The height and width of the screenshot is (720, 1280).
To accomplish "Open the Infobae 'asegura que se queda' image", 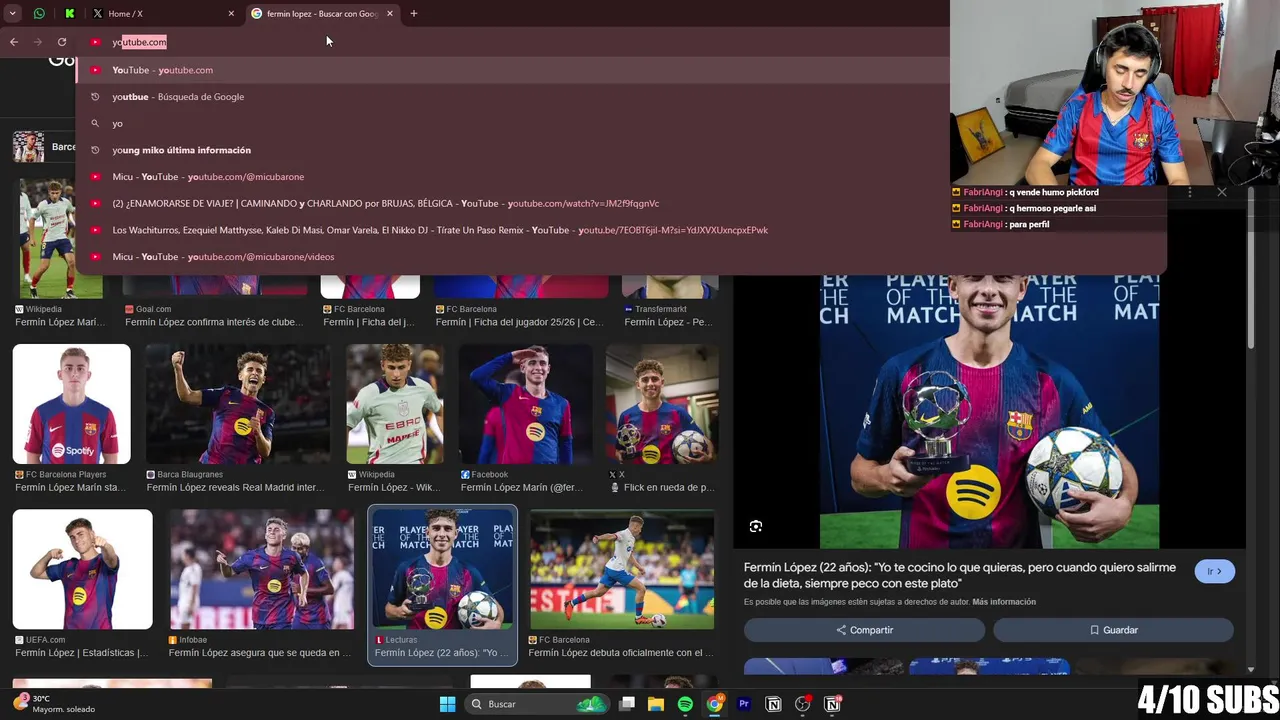I will pos(262,569).
